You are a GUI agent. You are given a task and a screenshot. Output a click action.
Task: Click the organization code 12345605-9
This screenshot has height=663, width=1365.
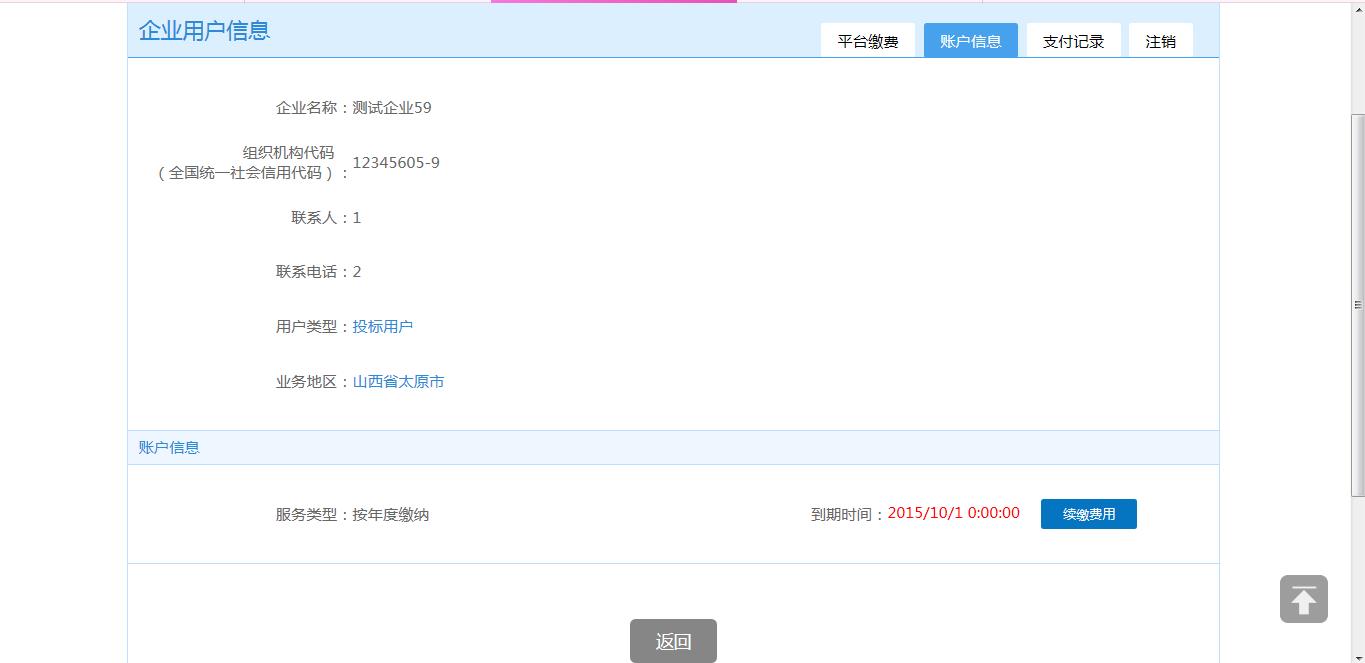(395, 163)
